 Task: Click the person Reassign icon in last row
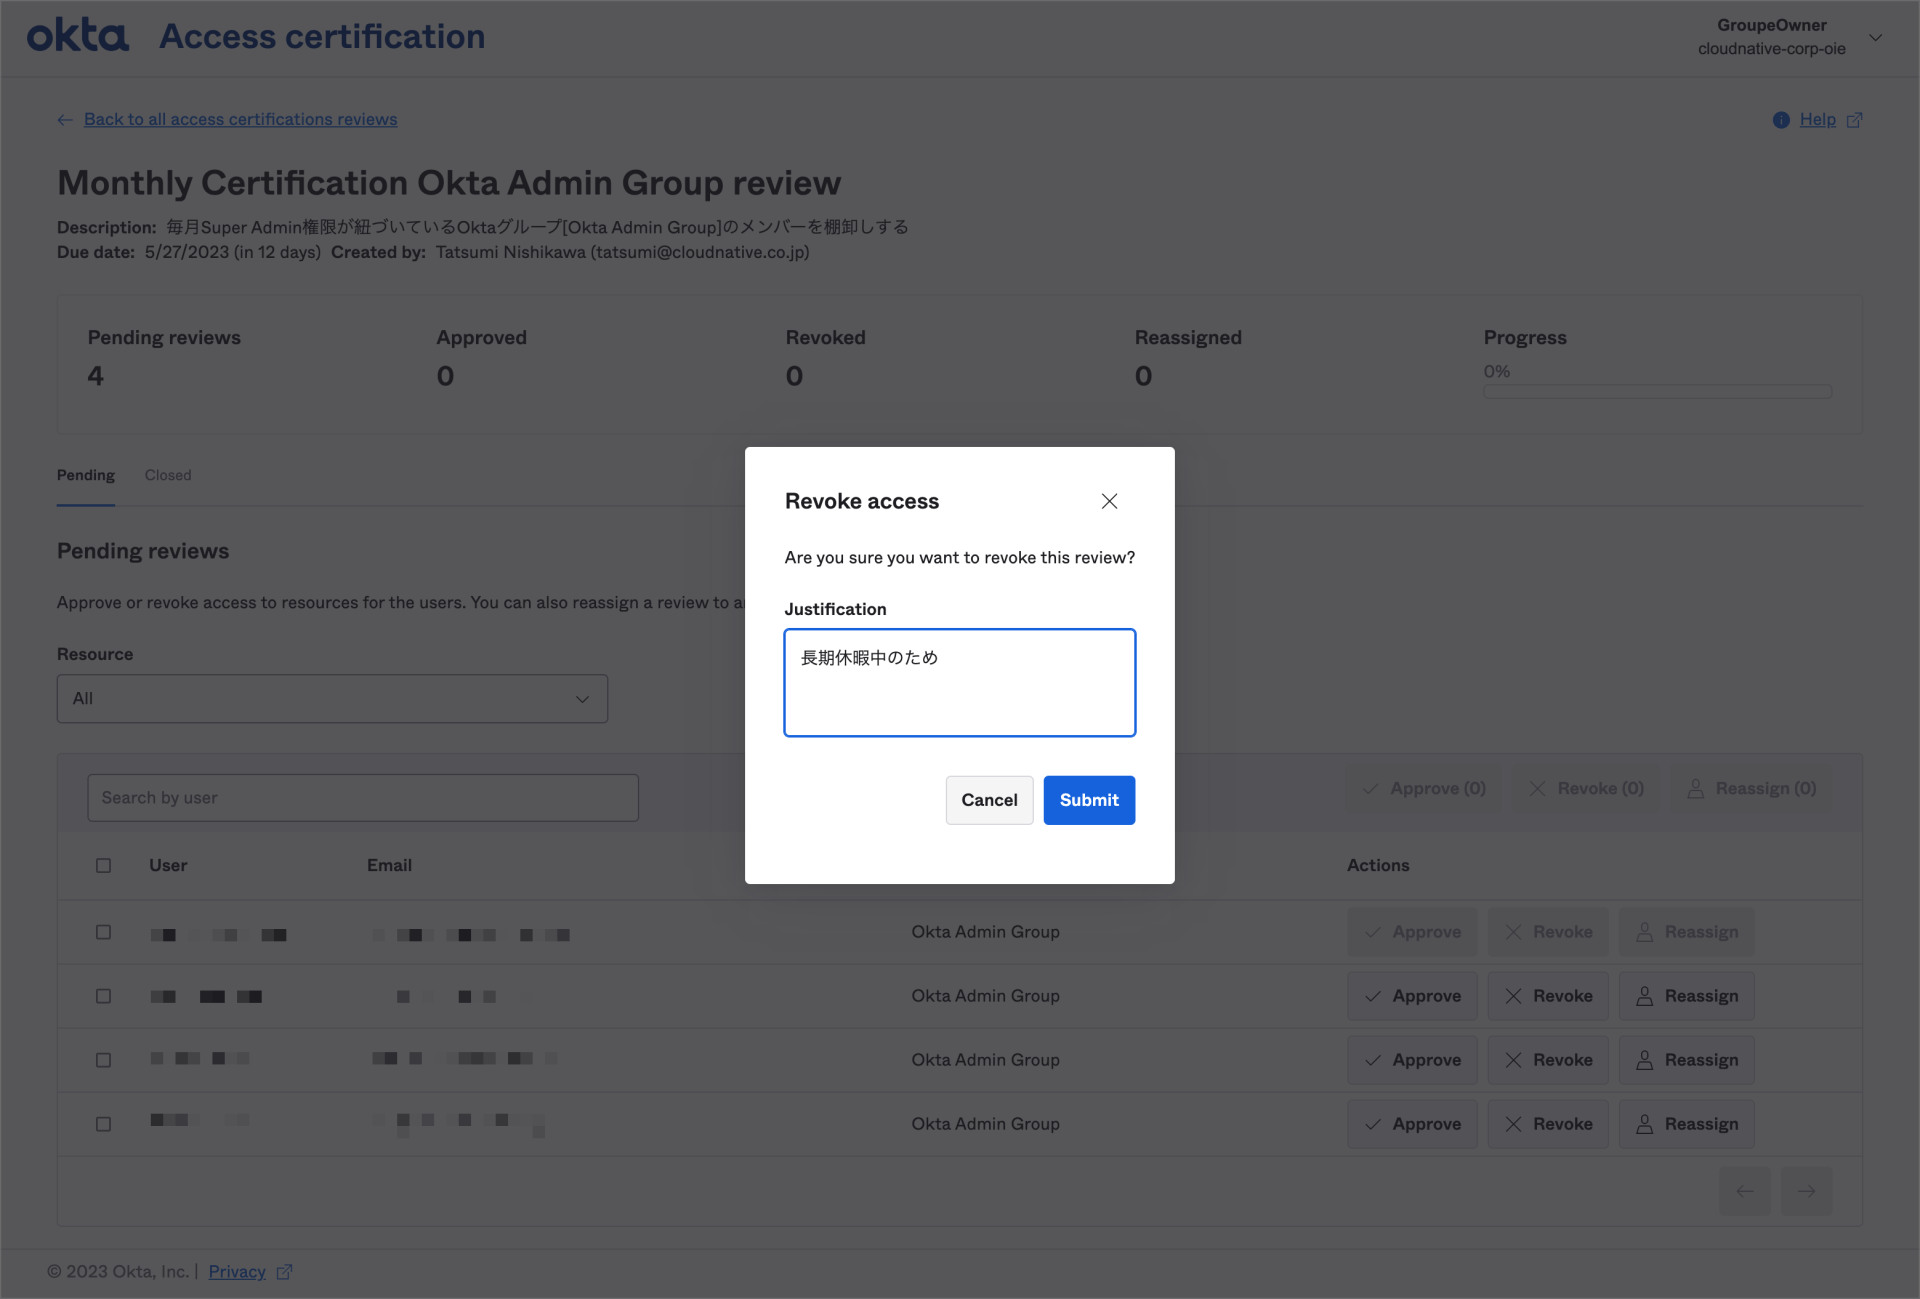coord(1645,1124)
